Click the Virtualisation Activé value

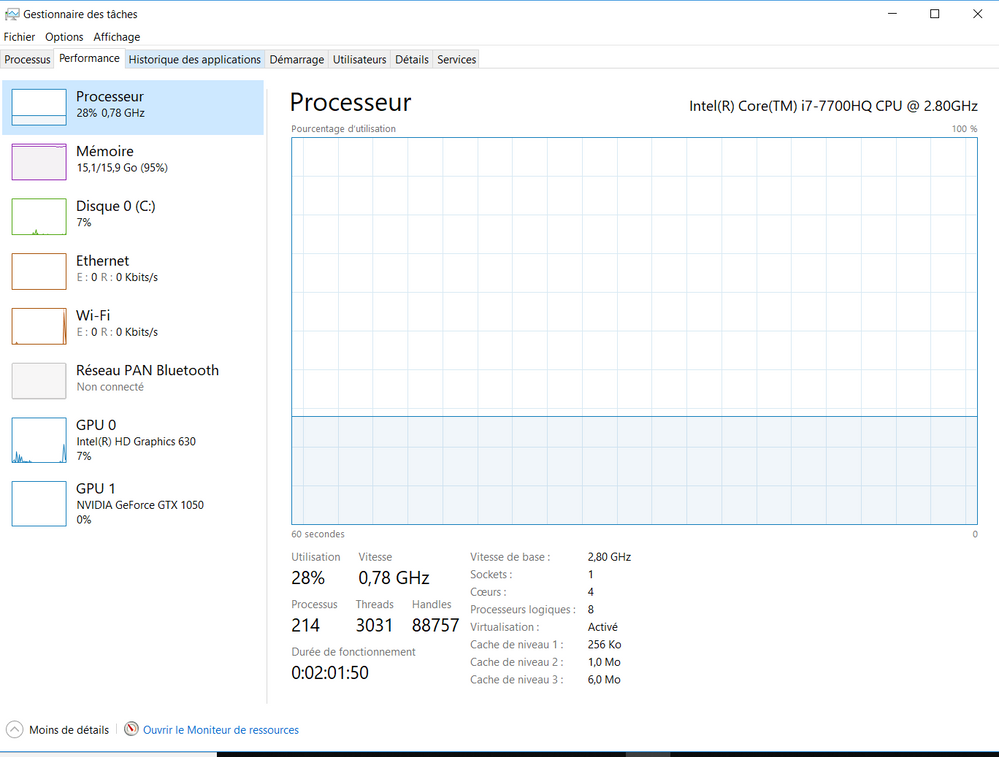point(602,627)
